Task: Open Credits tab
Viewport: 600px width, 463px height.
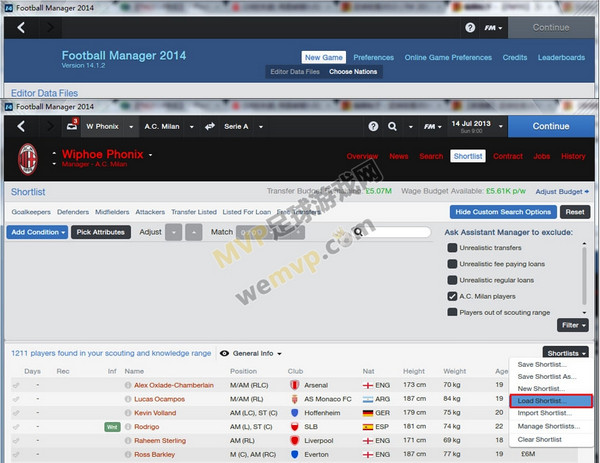Action: (515, 57)
